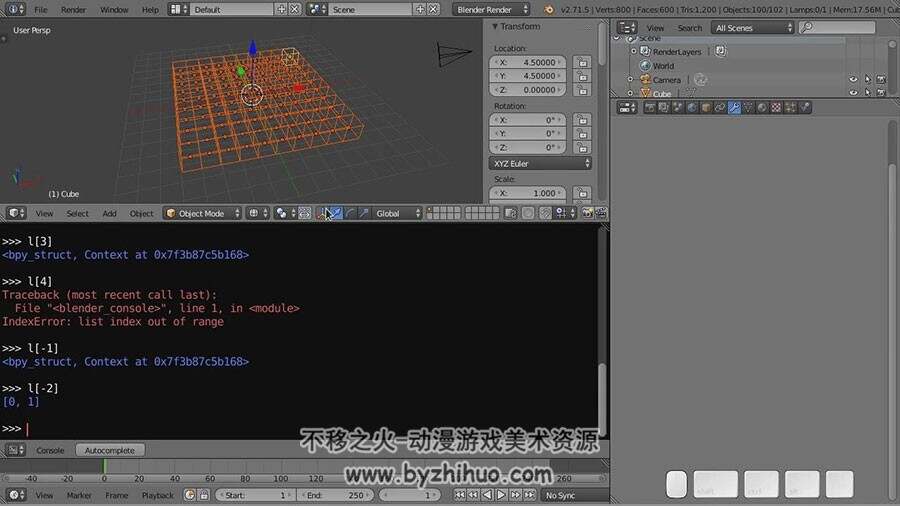The width and height of the screenshot is (900, 506).
Task: Toggle proportional editing circle icon
Action: click(x=527, y=213)
